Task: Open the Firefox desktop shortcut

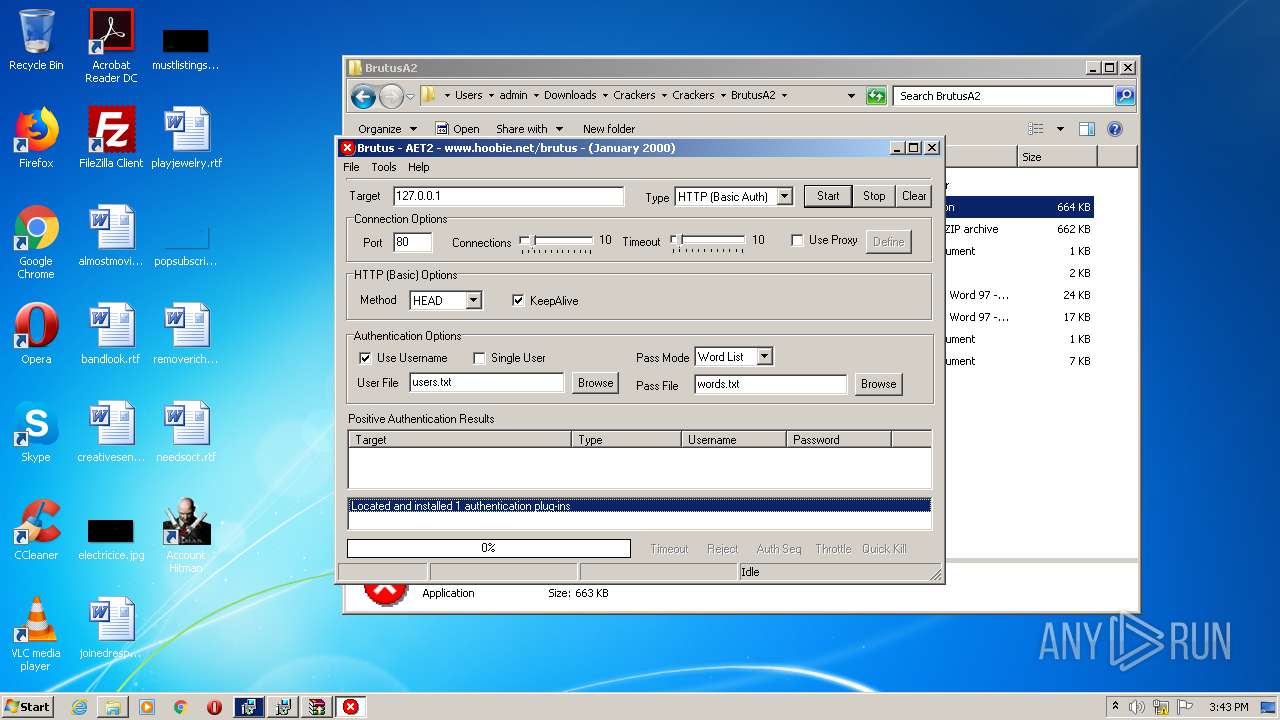Action: pyautogui.click(x=36, y=138)
